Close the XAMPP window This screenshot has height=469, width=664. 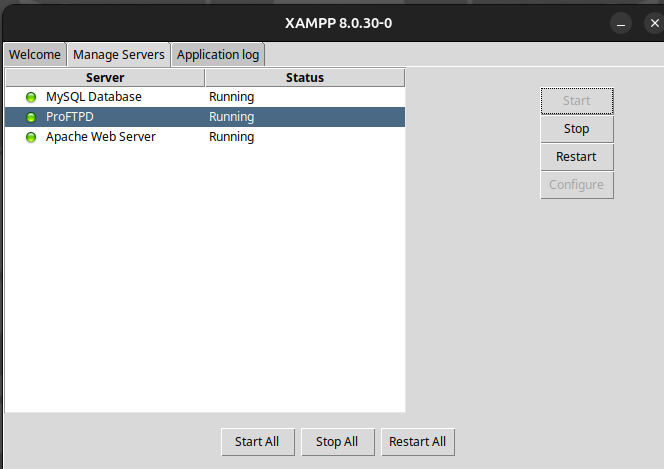tap(654, 23)
